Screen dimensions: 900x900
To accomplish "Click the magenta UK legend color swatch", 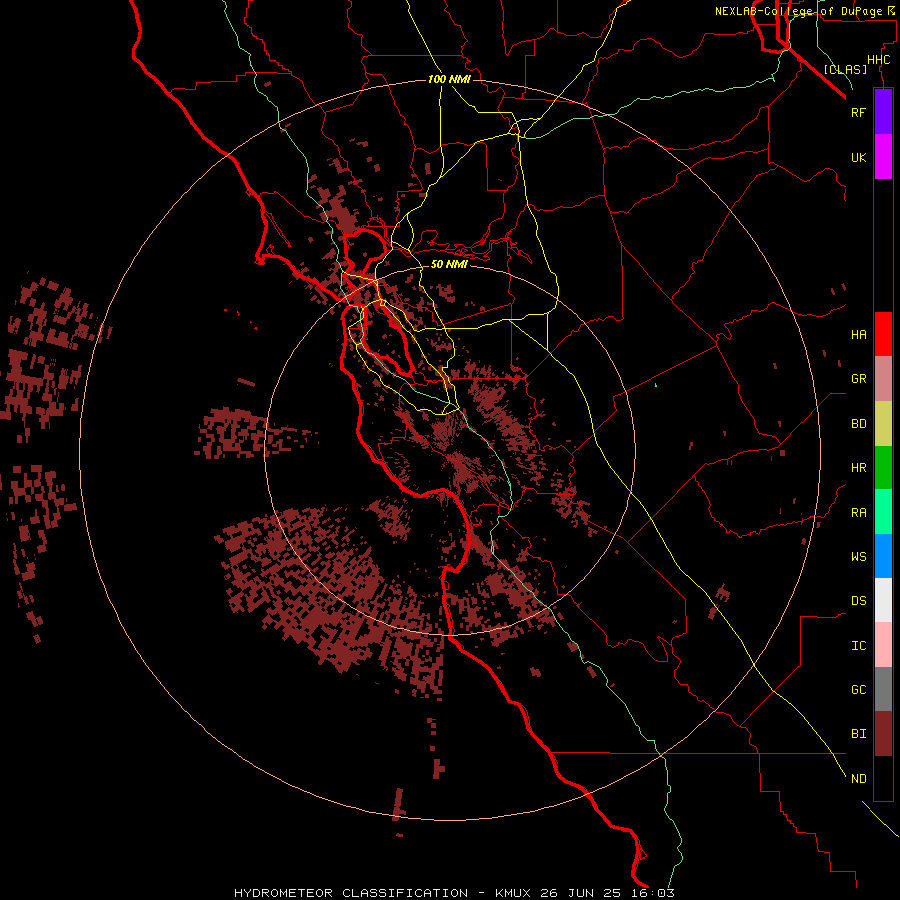I will [x=883, y=157].
